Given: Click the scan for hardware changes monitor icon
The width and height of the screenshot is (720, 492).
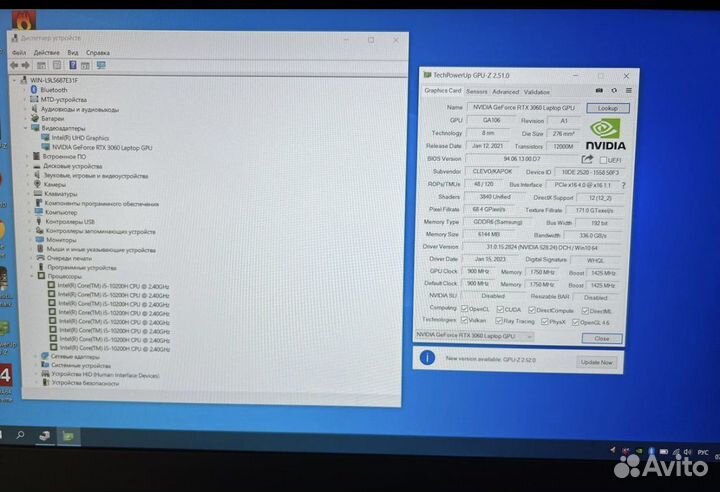Looking at the screenshot, I should tap(101, 65).
